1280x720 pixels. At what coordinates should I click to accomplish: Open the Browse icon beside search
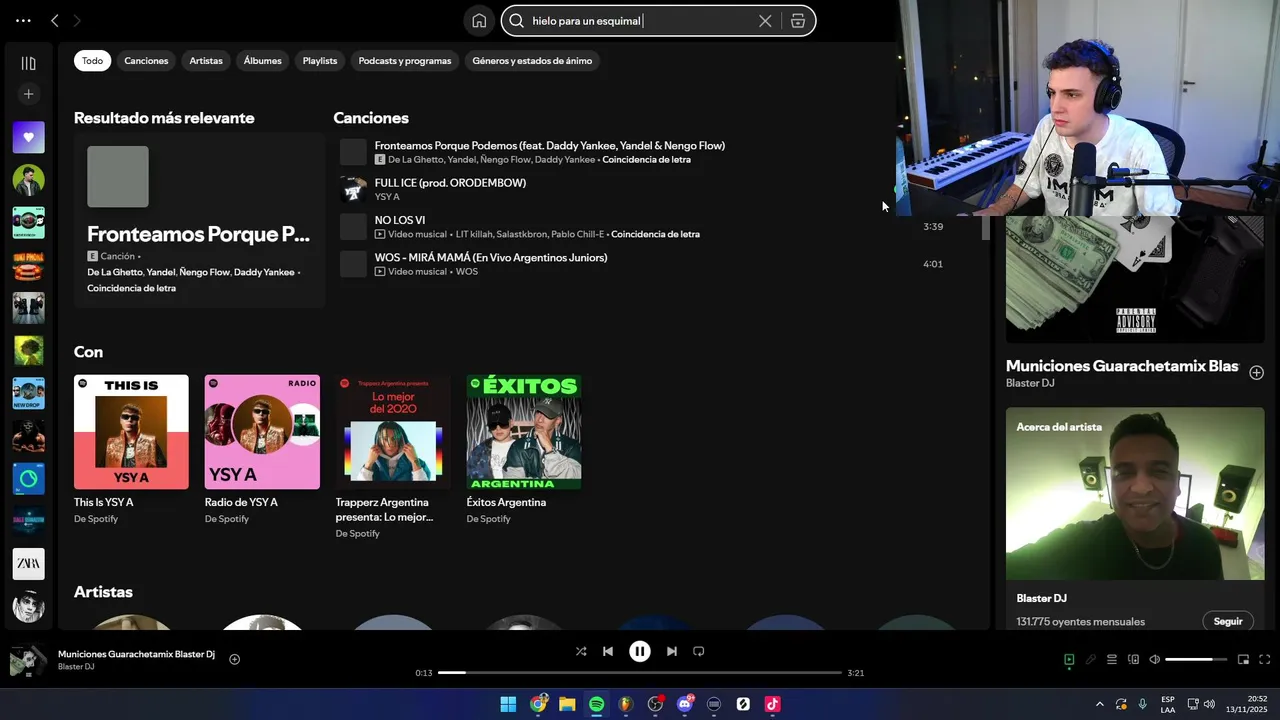(798, 21)
